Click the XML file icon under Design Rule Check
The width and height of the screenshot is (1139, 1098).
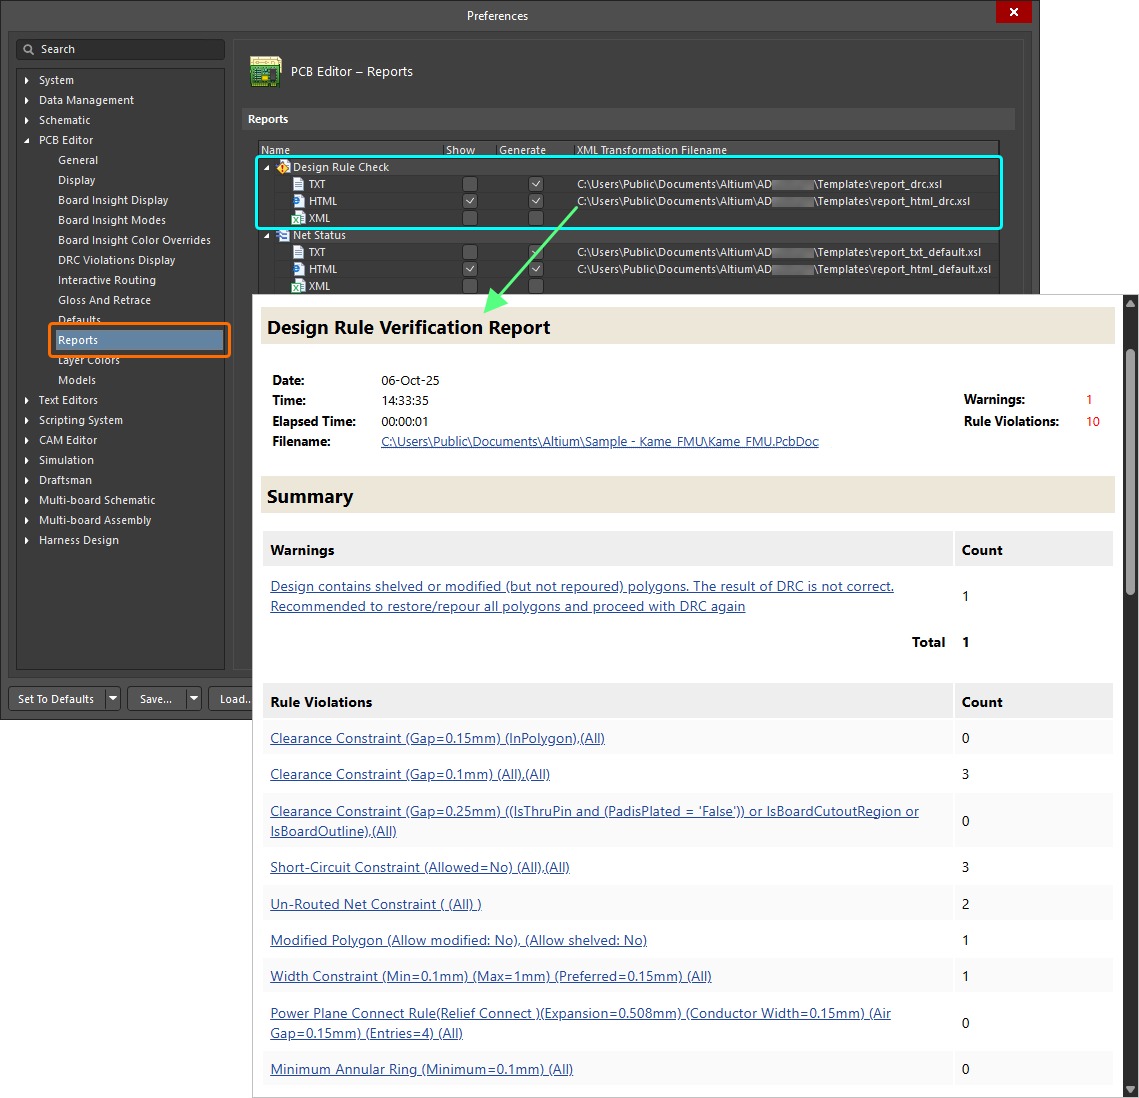(299, 218)
